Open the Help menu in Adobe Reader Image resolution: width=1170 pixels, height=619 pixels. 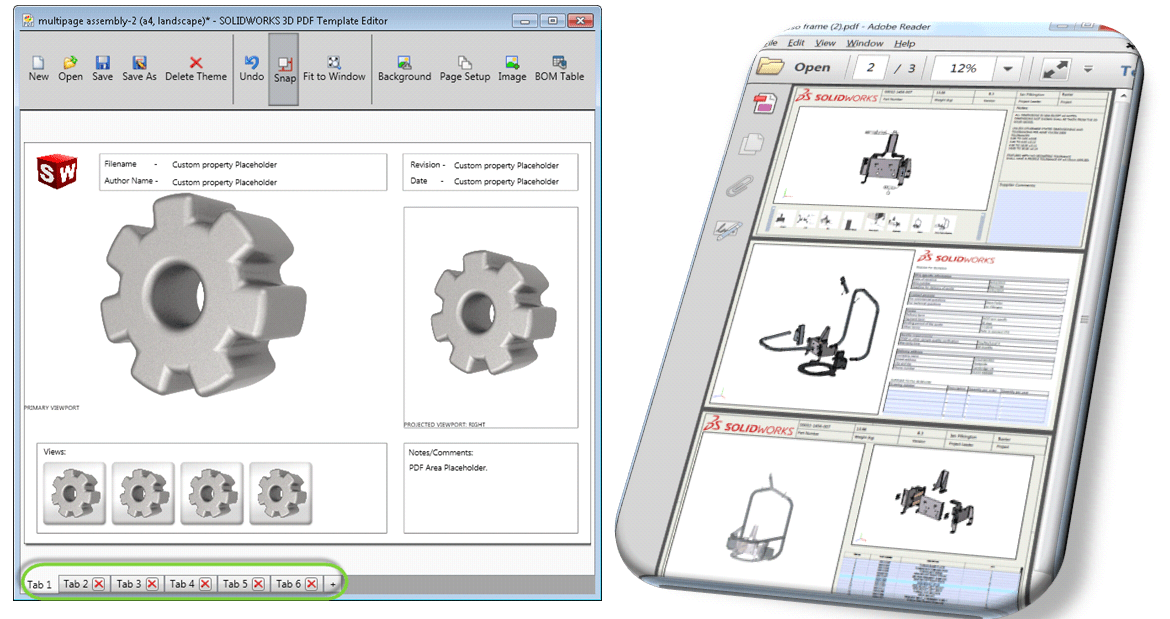[x=904, y=43]
